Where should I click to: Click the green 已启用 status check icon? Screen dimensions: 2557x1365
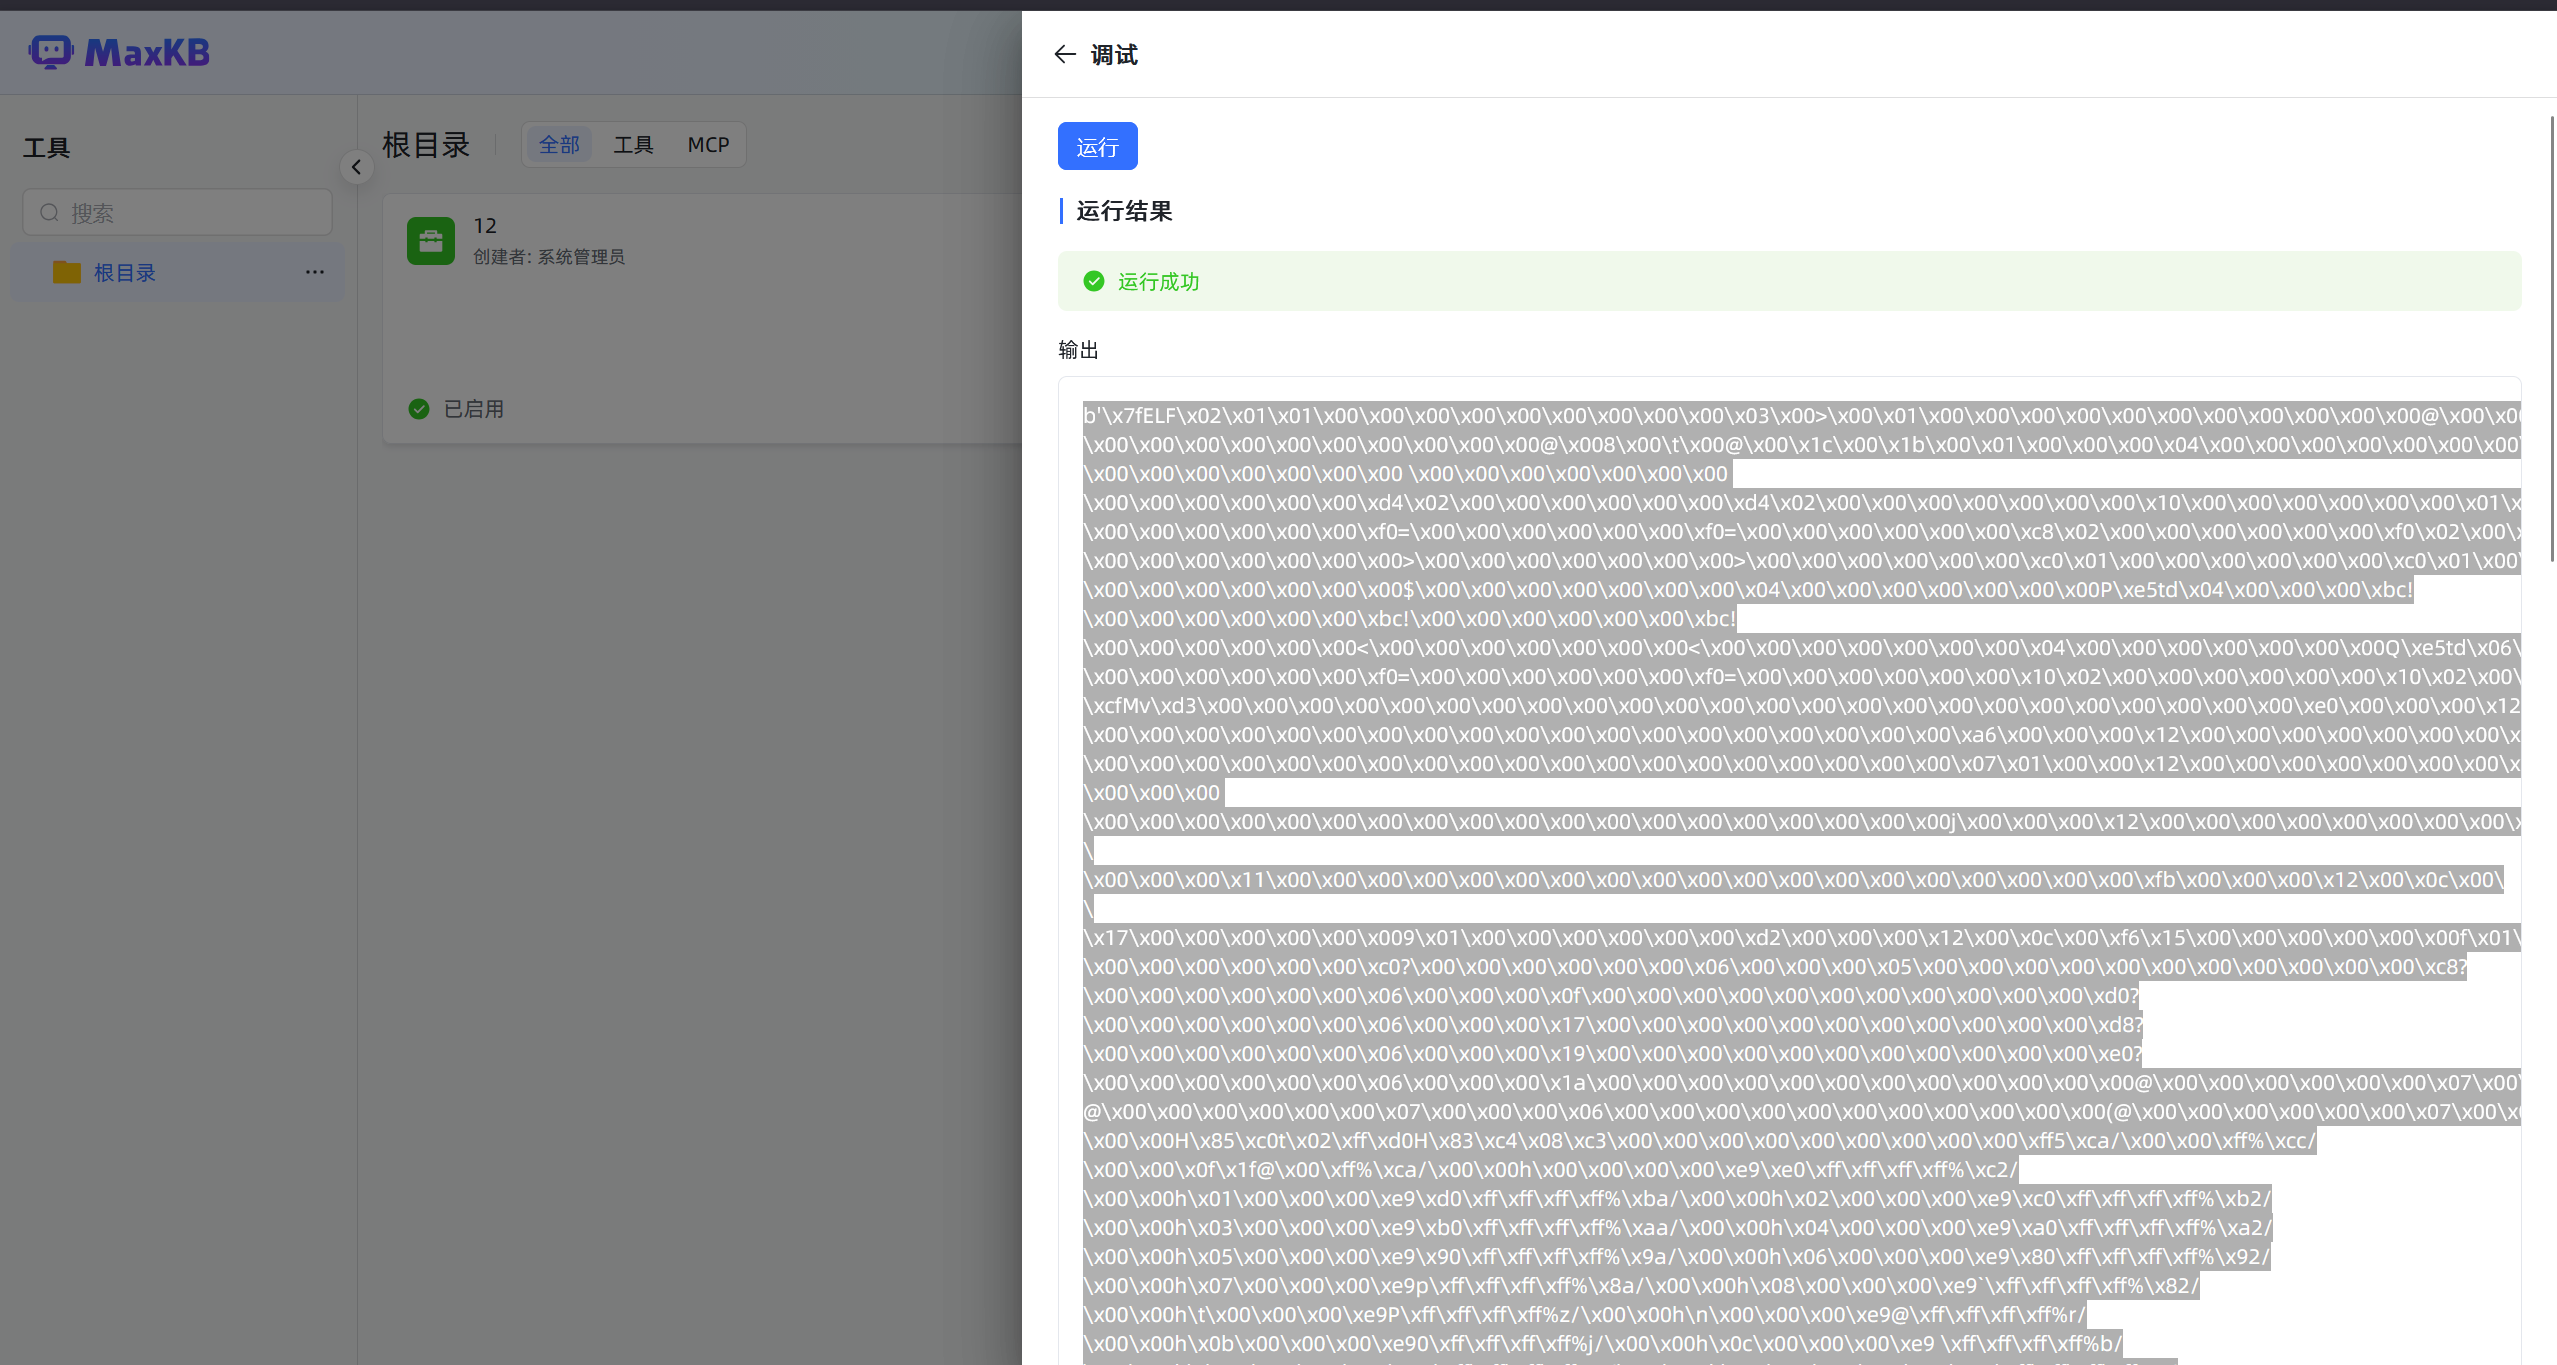[419, 408]
